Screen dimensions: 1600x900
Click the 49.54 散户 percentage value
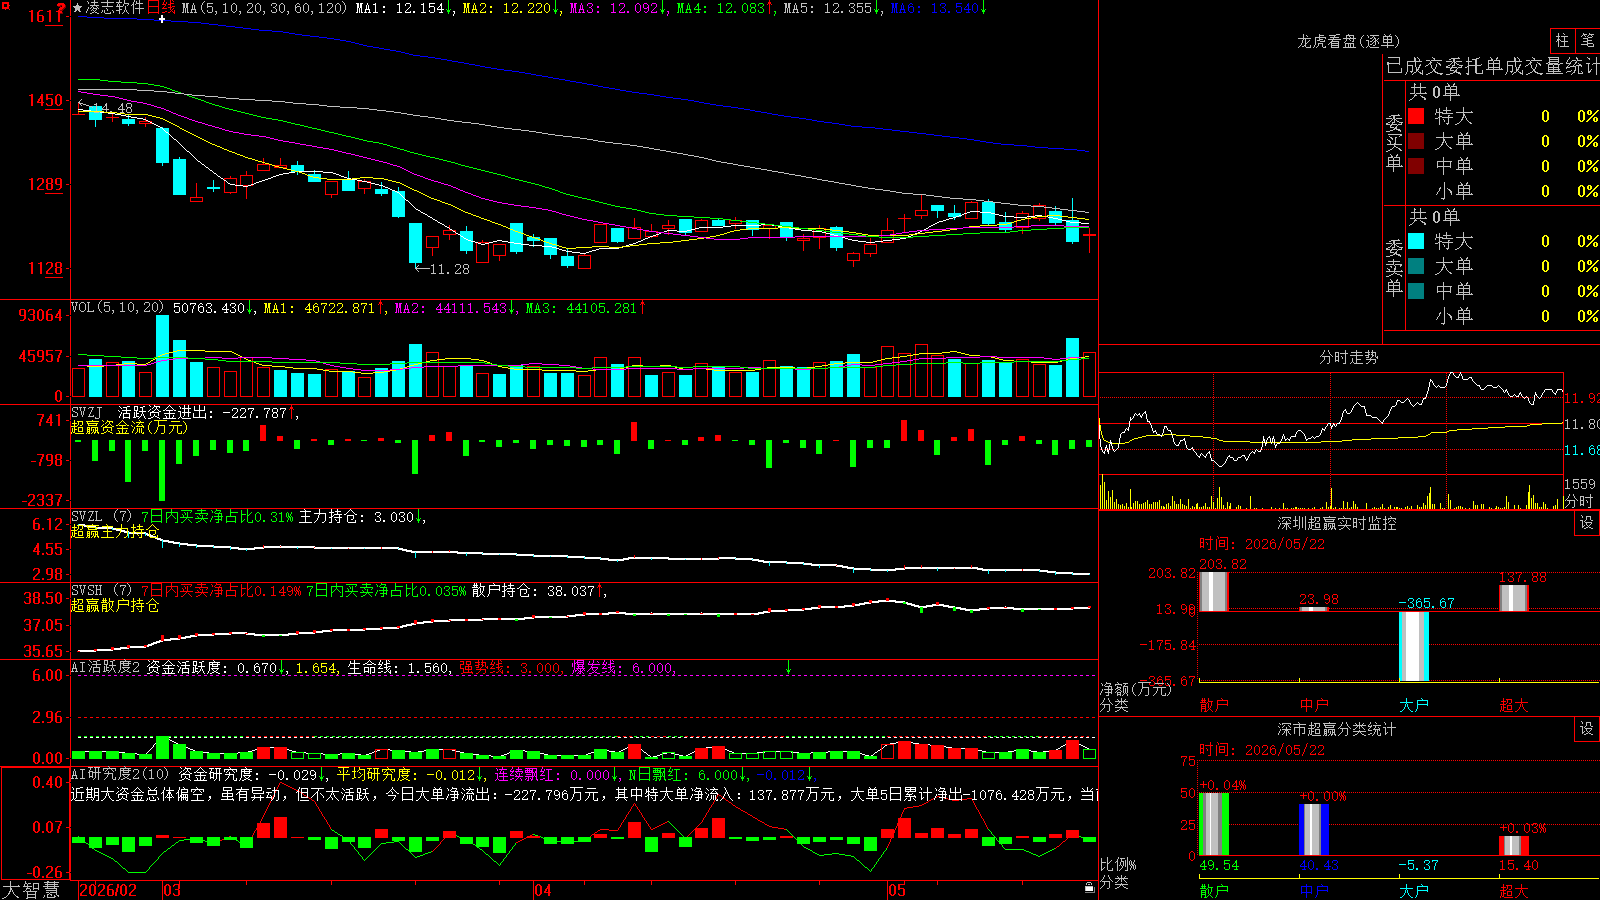click(1219, 865)
